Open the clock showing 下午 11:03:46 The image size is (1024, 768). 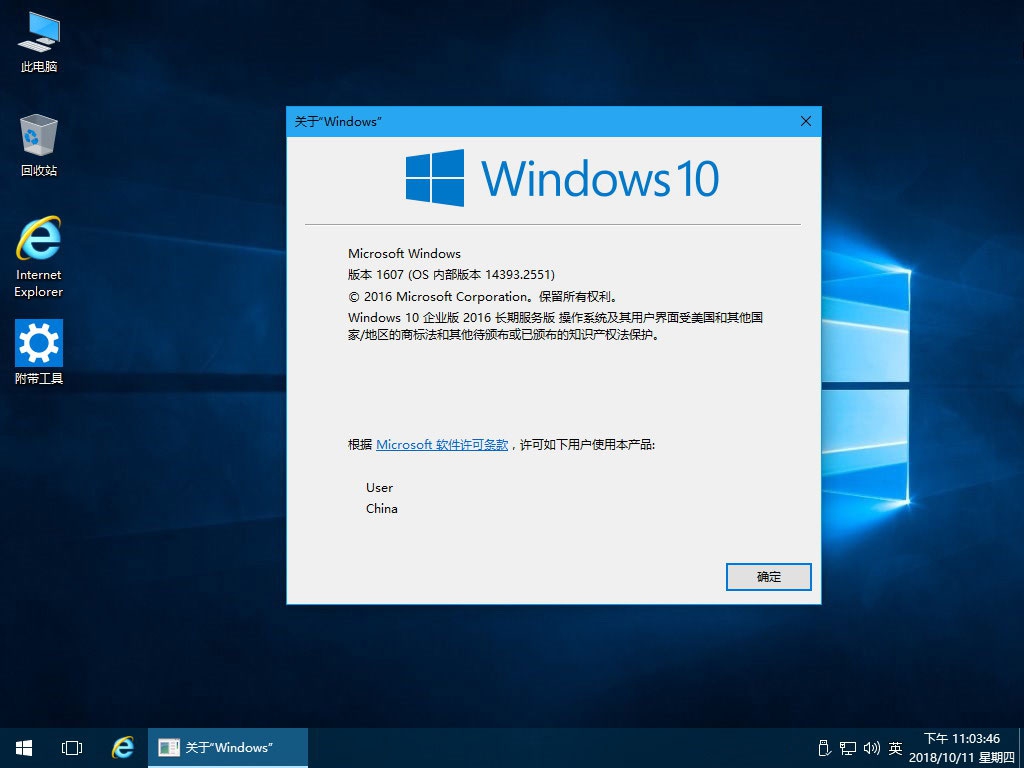click(961, 748)
